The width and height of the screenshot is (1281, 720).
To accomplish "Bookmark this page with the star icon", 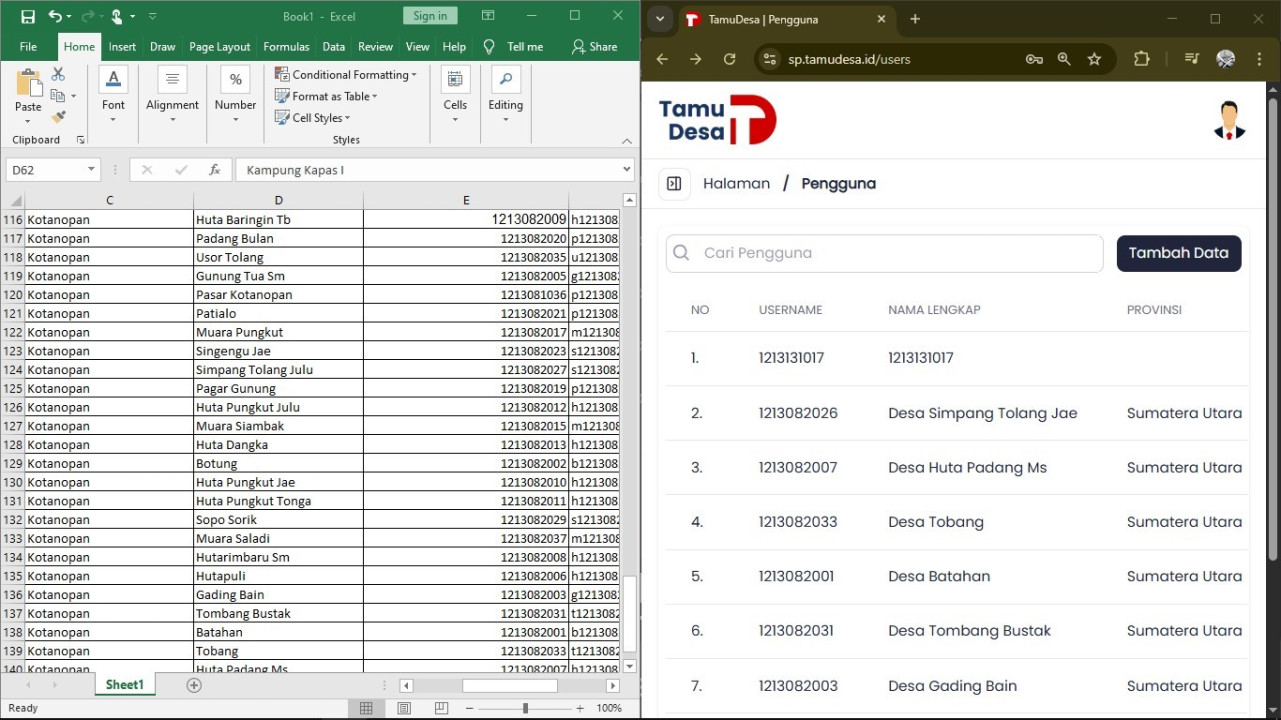I will (1094, 59).
